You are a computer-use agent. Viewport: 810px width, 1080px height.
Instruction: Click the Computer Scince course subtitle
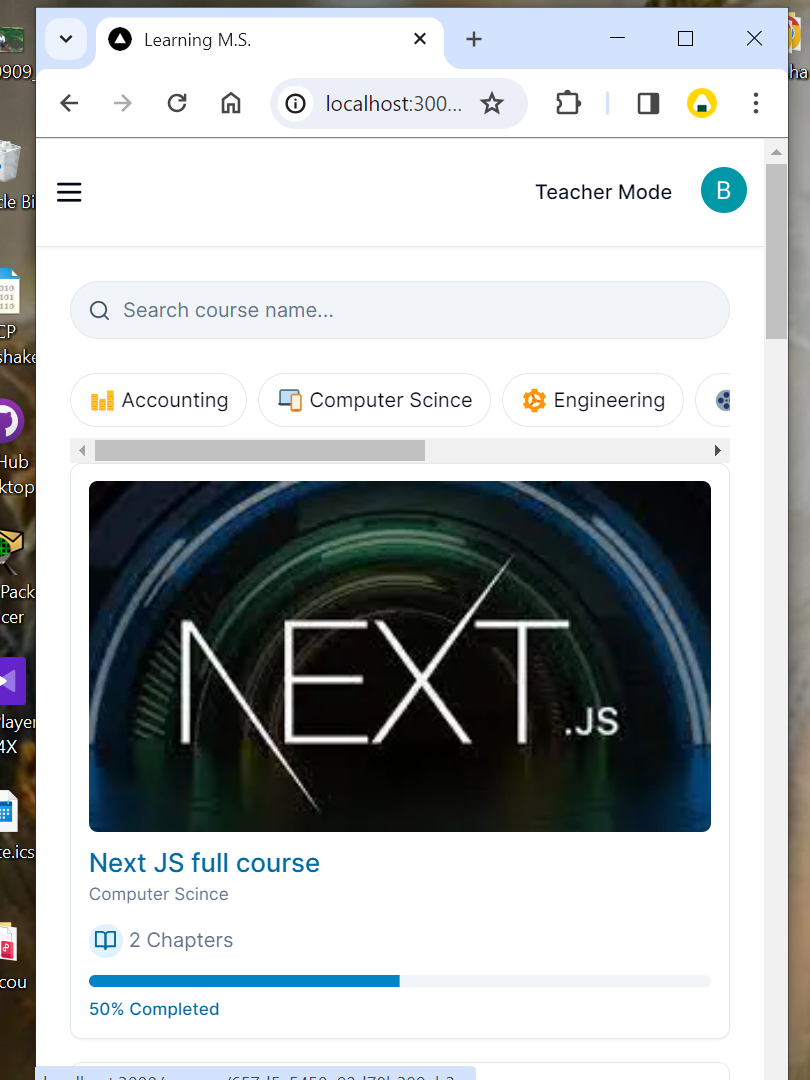[x=158, y=894]
